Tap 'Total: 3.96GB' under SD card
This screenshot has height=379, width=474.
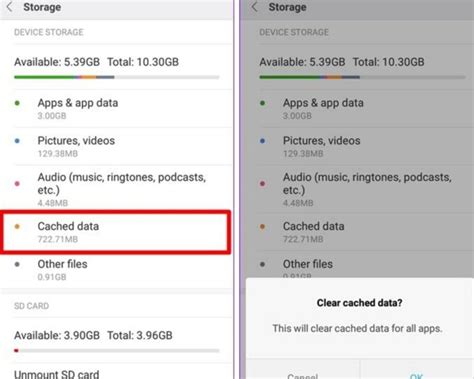point(140,335)
